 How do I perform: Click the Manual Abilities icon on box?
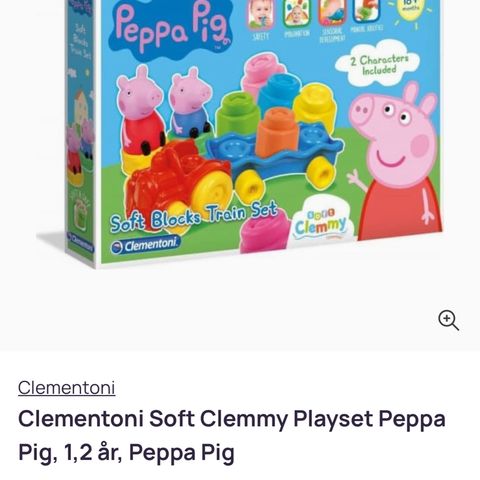[366, 11]
